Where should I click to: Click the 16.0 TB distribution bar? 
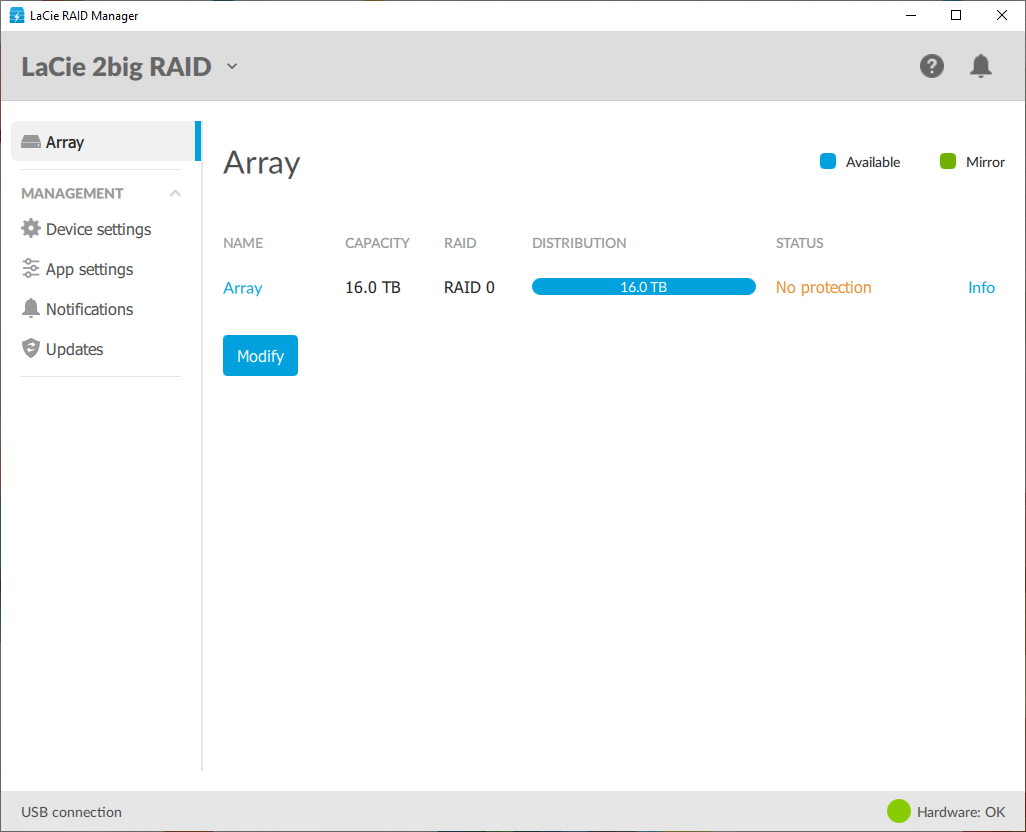click(644, 286)
